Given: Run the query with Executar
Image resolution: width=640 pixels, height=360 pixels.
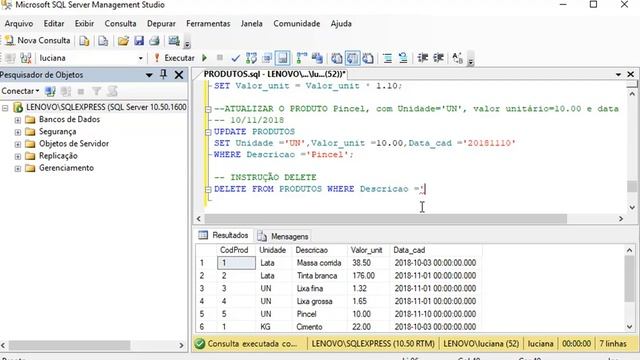Looking at the screenshot, I should tap(174, 58).
